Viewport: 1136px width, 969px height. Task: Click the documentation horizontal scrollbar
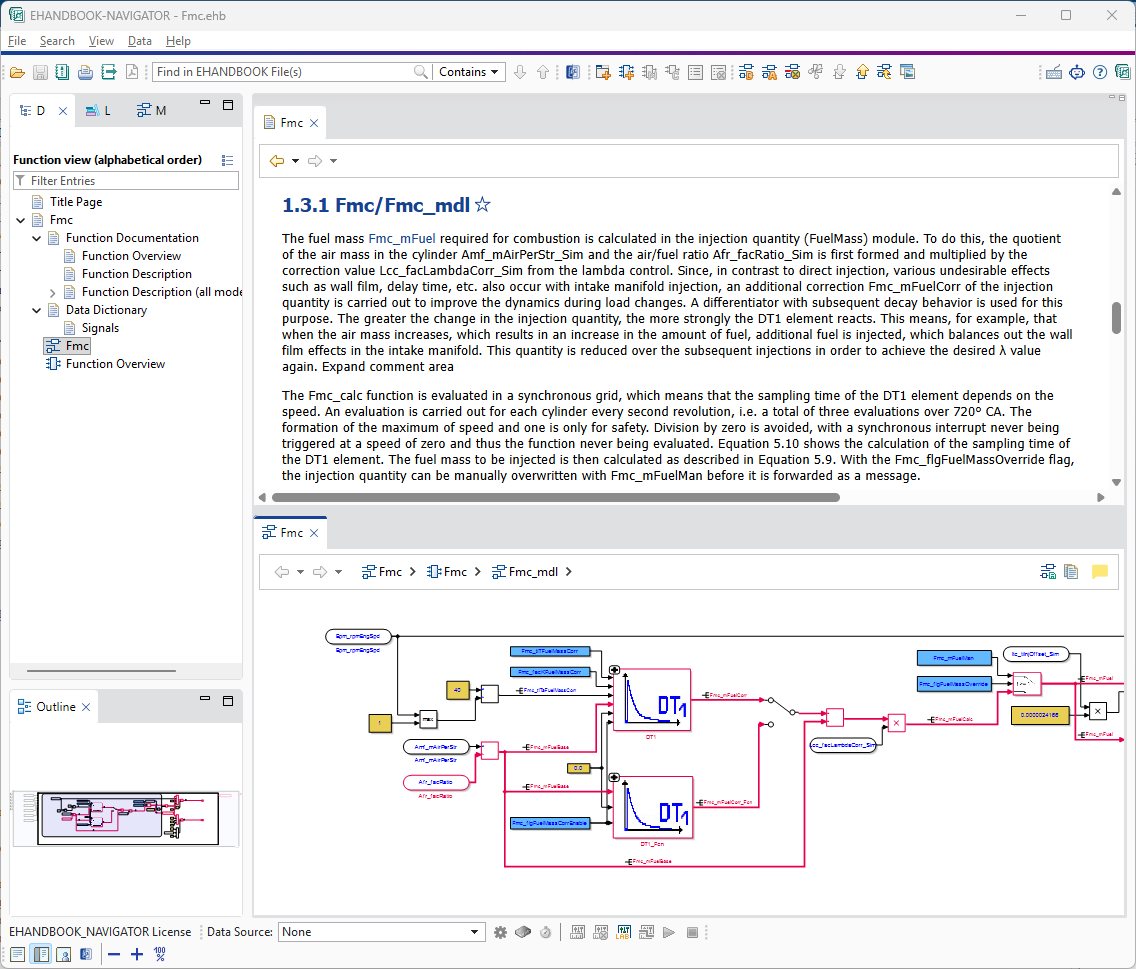click(x=555, y=498)
